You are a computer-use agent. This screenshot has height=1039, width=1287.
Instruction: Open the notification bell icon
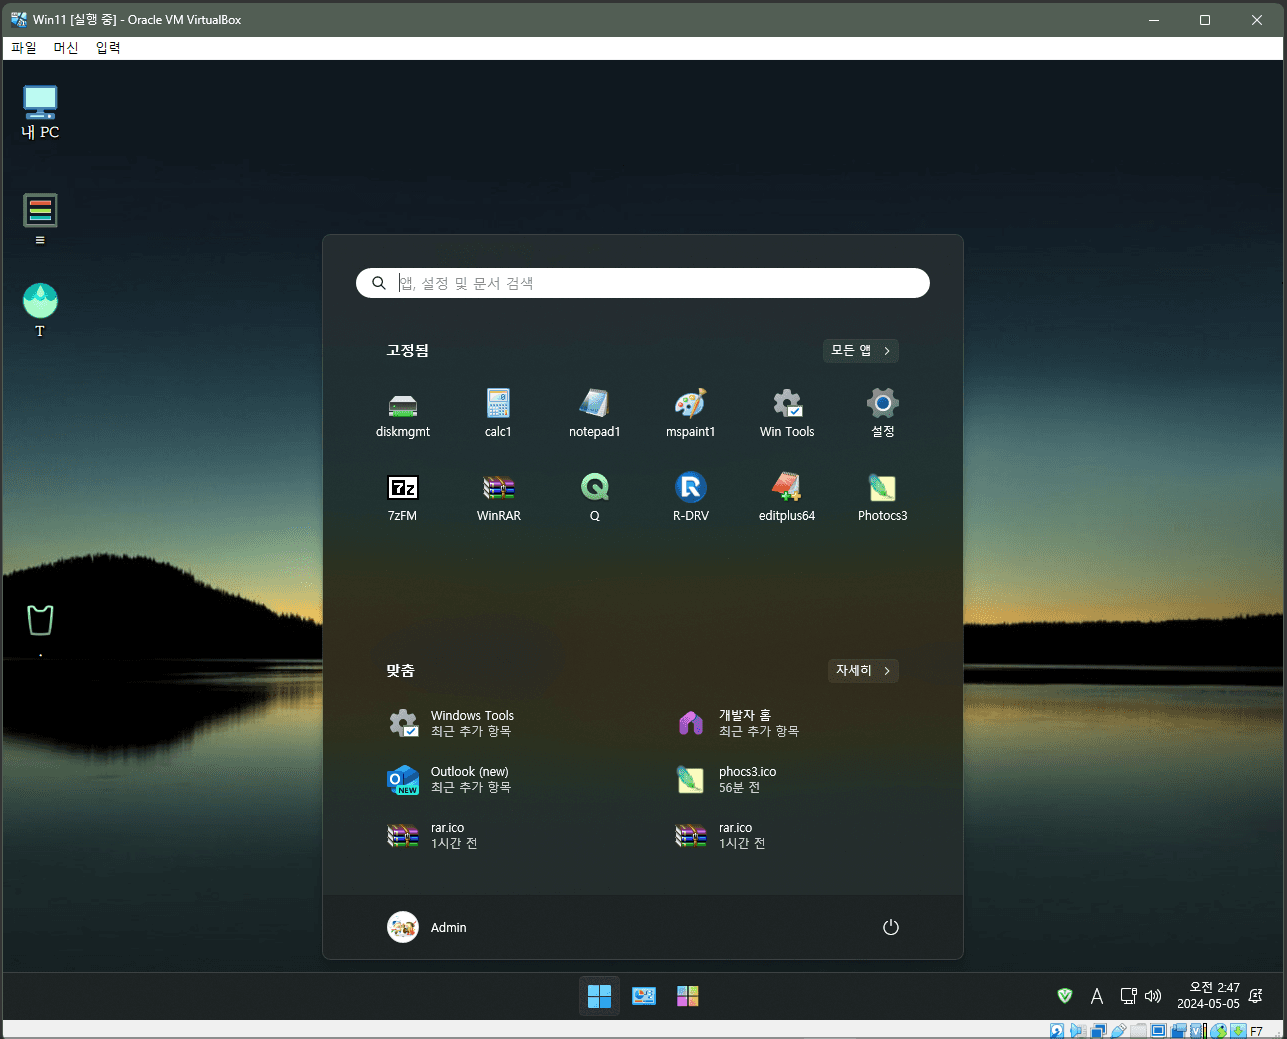(x=1256, y=996)
